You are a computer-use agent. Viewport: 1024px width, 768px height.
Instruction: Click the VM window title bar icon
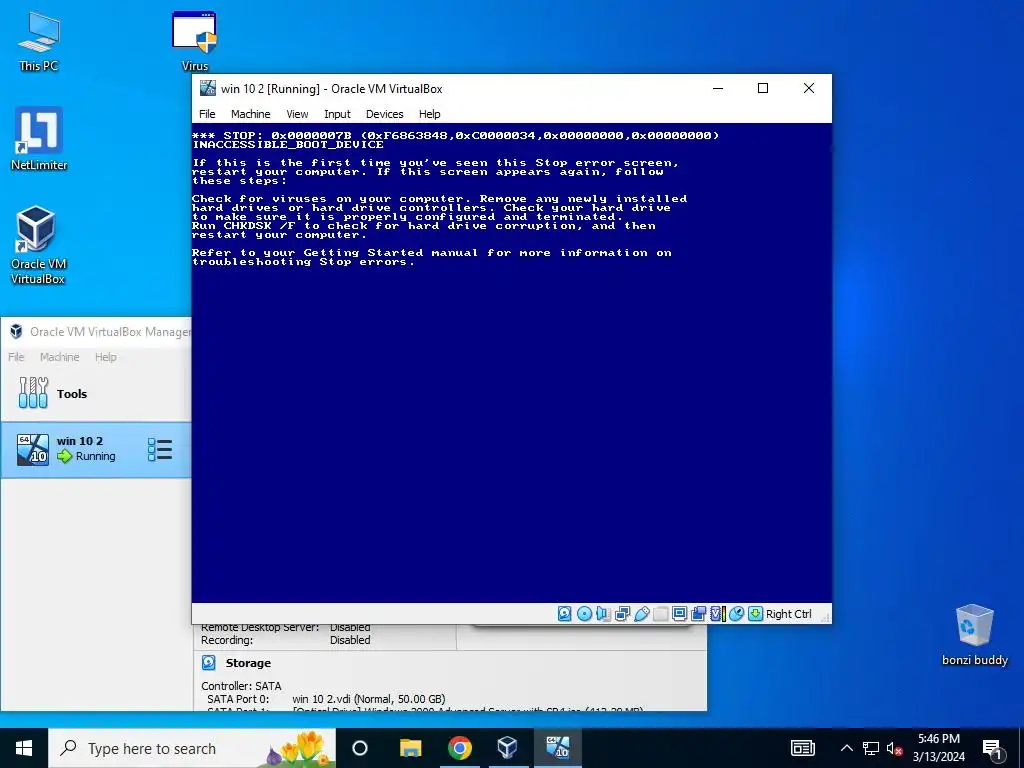click(208, 88)
